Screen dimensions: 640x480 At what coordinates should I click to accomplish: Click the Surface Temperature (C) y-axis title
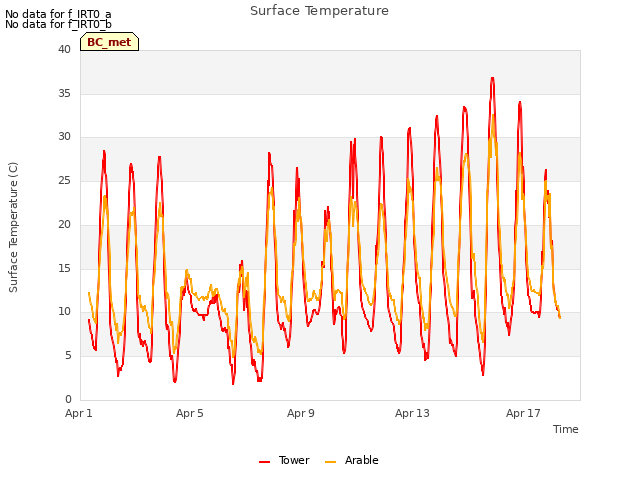[x=13, y=227]
